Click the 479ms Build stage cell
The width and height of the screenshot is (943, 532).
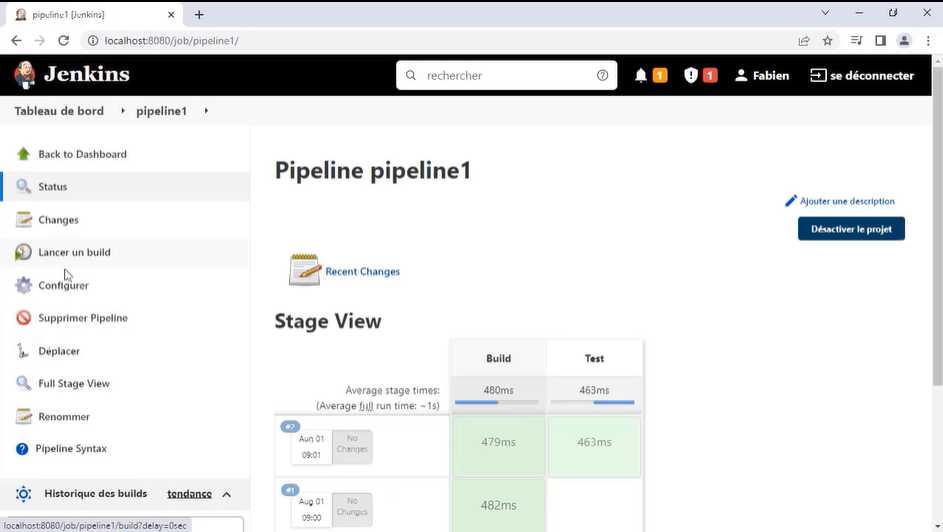coord(498,445)
